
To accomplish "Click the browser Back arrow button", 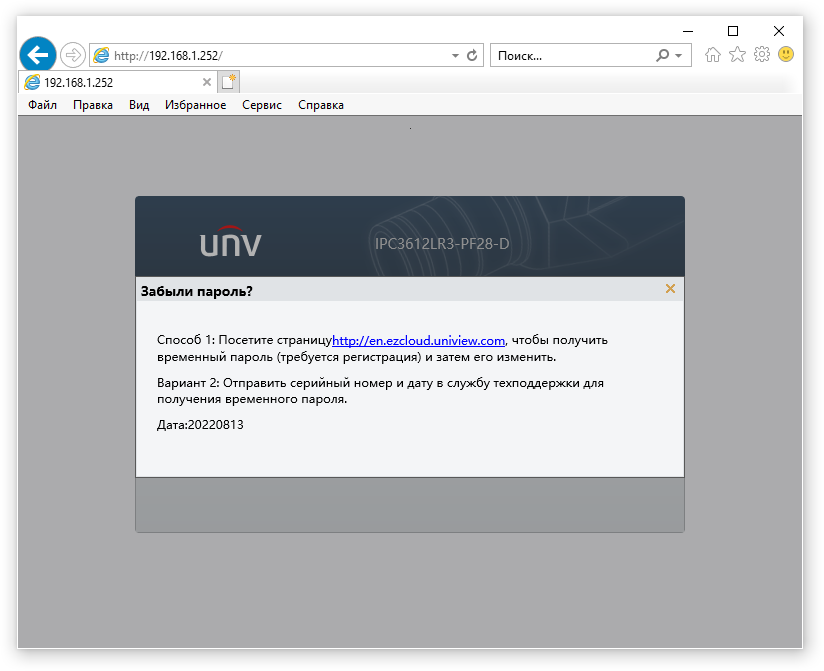I will [x=38, y=55].
